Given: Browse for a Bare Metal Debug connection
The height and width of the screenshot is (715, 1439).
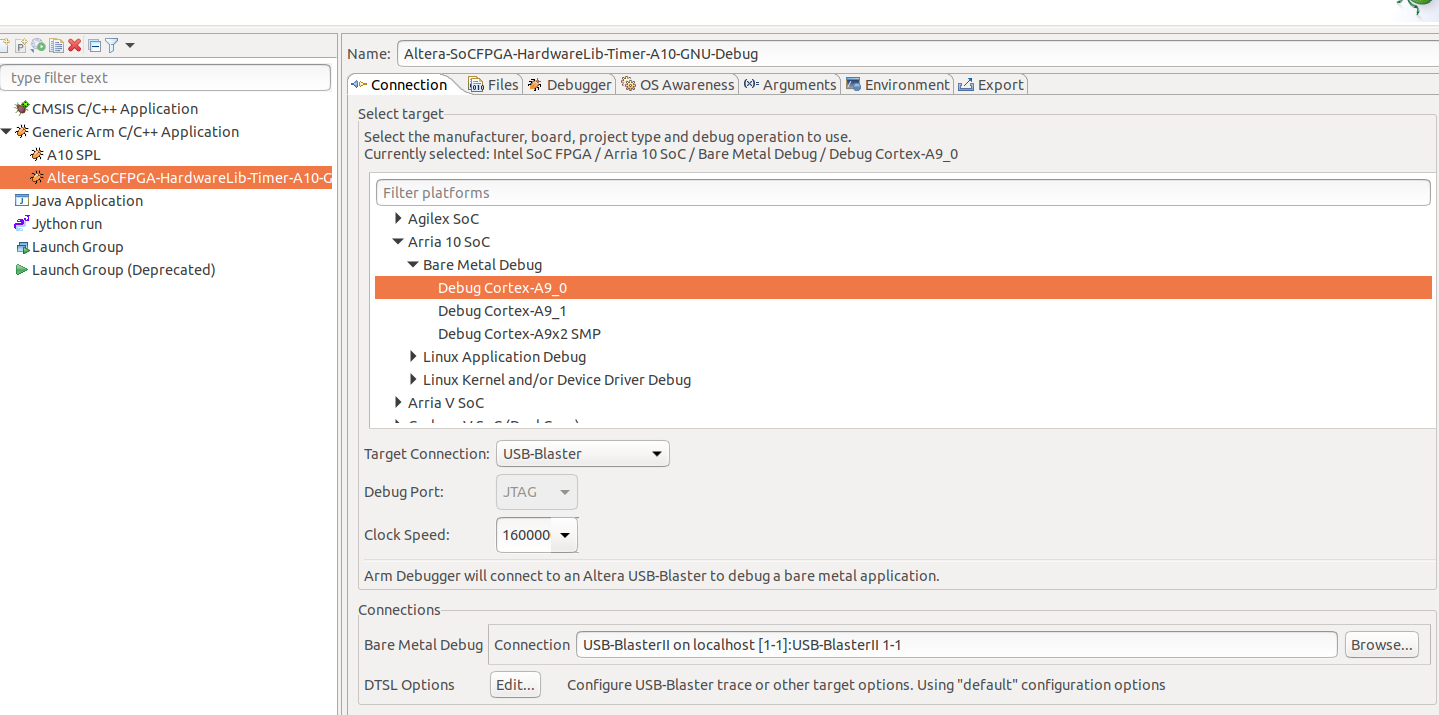Looking at the screenshot, I should point(1381,644).
